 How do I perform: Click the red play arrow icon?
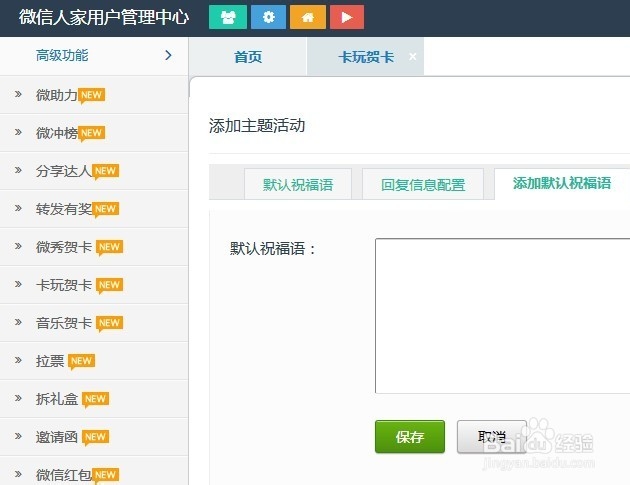tap(347, 17)
